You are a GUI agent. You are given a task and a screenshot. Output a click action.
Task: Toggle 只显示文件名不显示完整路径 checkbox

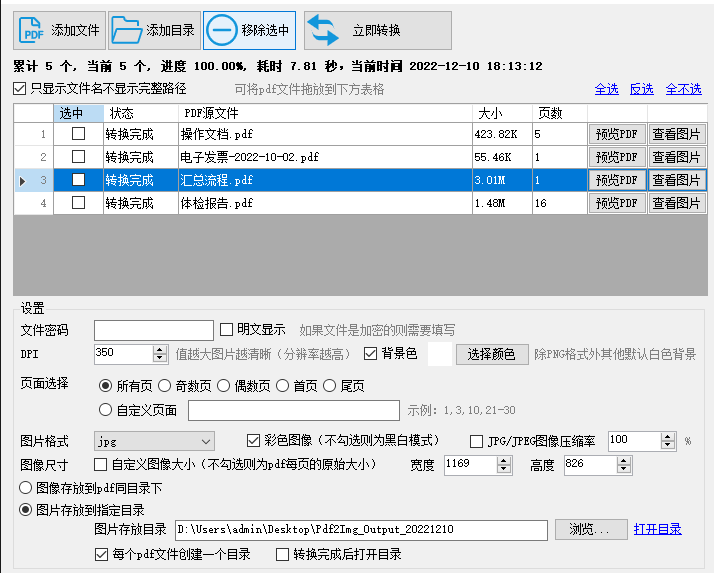(x=20, y=89)
